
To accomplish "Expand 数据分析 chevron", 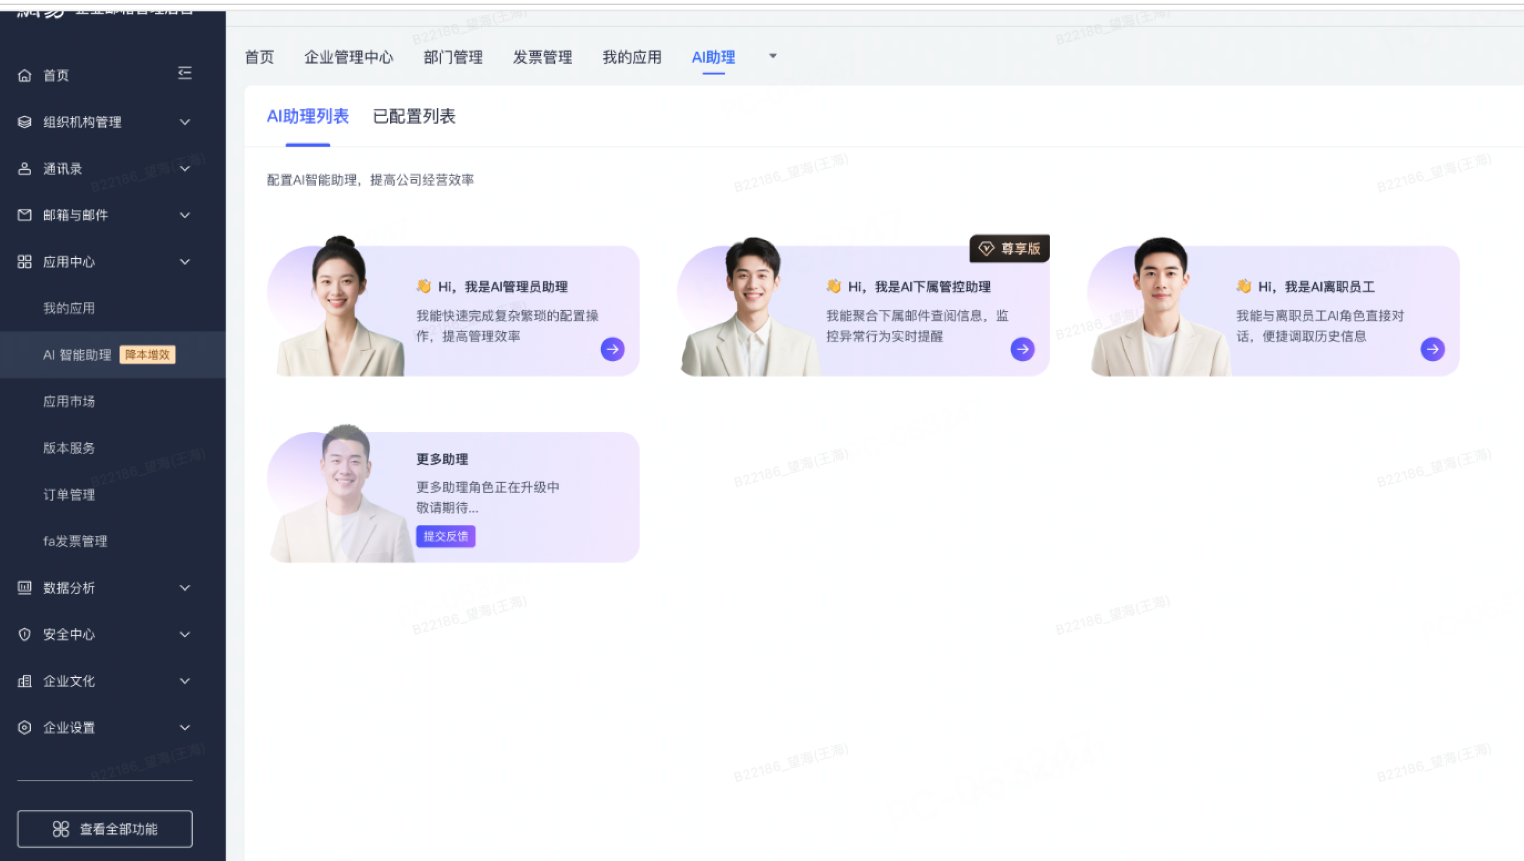I will (185, 588).
